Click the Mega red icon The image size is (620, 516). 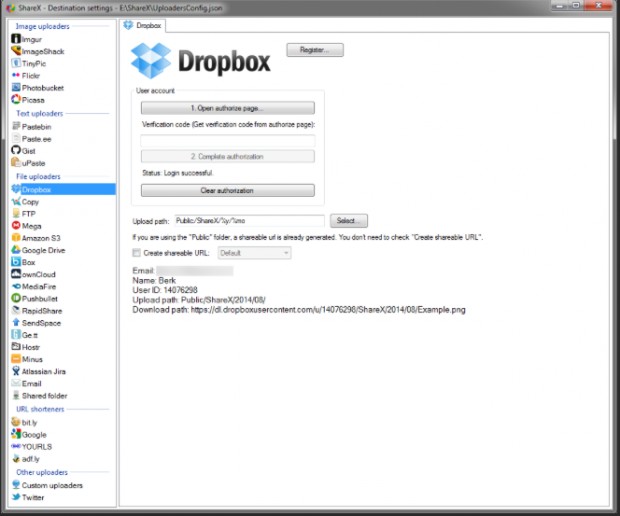tap(16, 225)
